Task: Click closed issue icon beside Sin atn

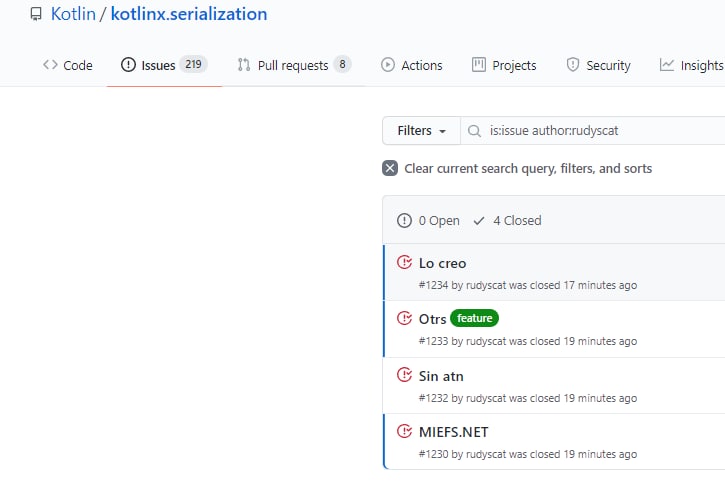Action: (405, 375)
